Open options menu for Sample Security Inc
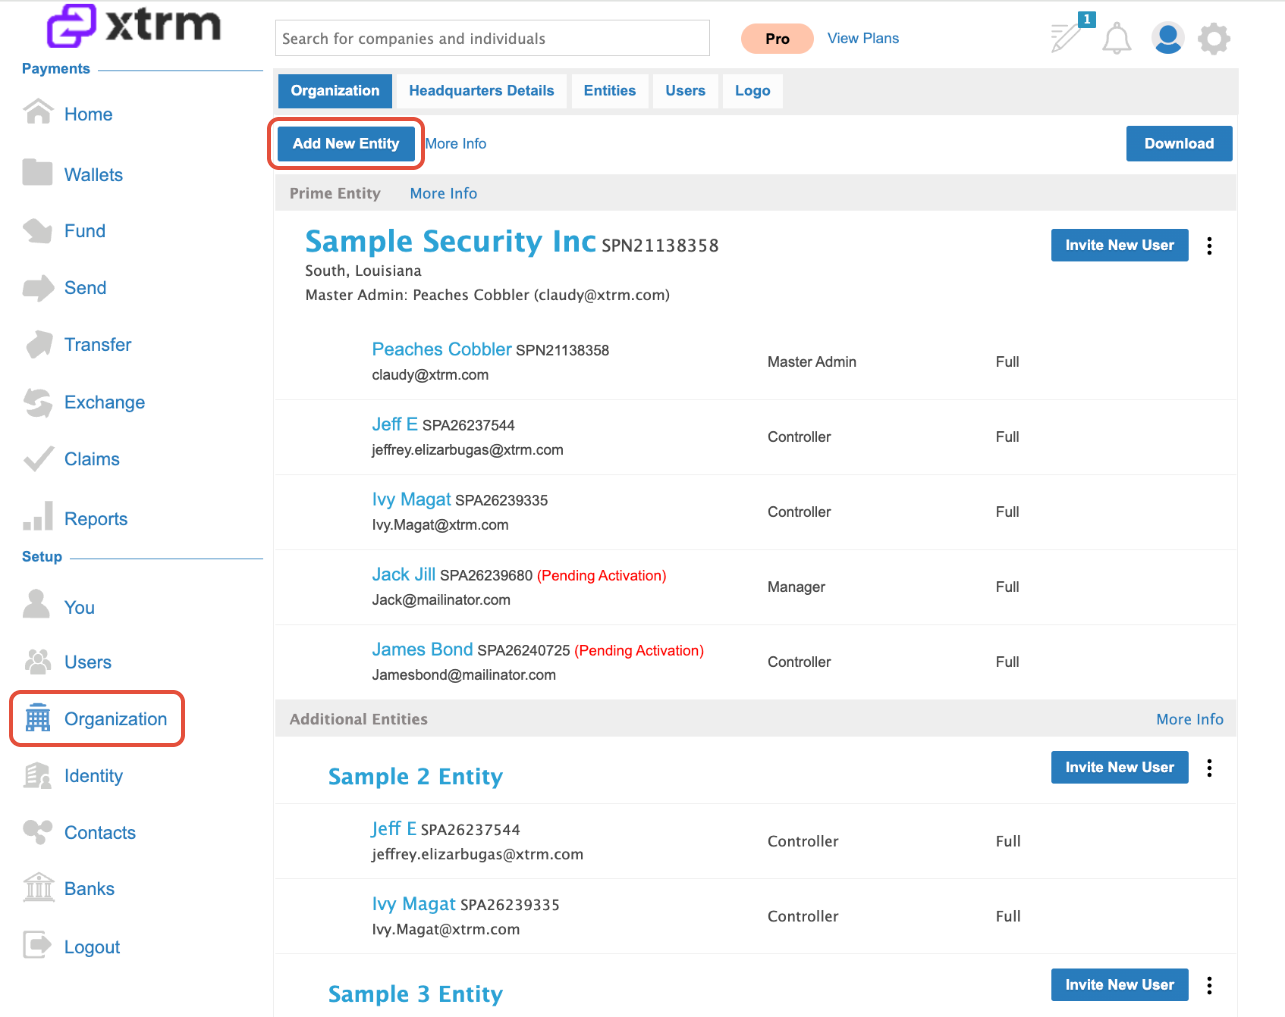Screen dimensions: 1285x1017 tap(1210, 246)
